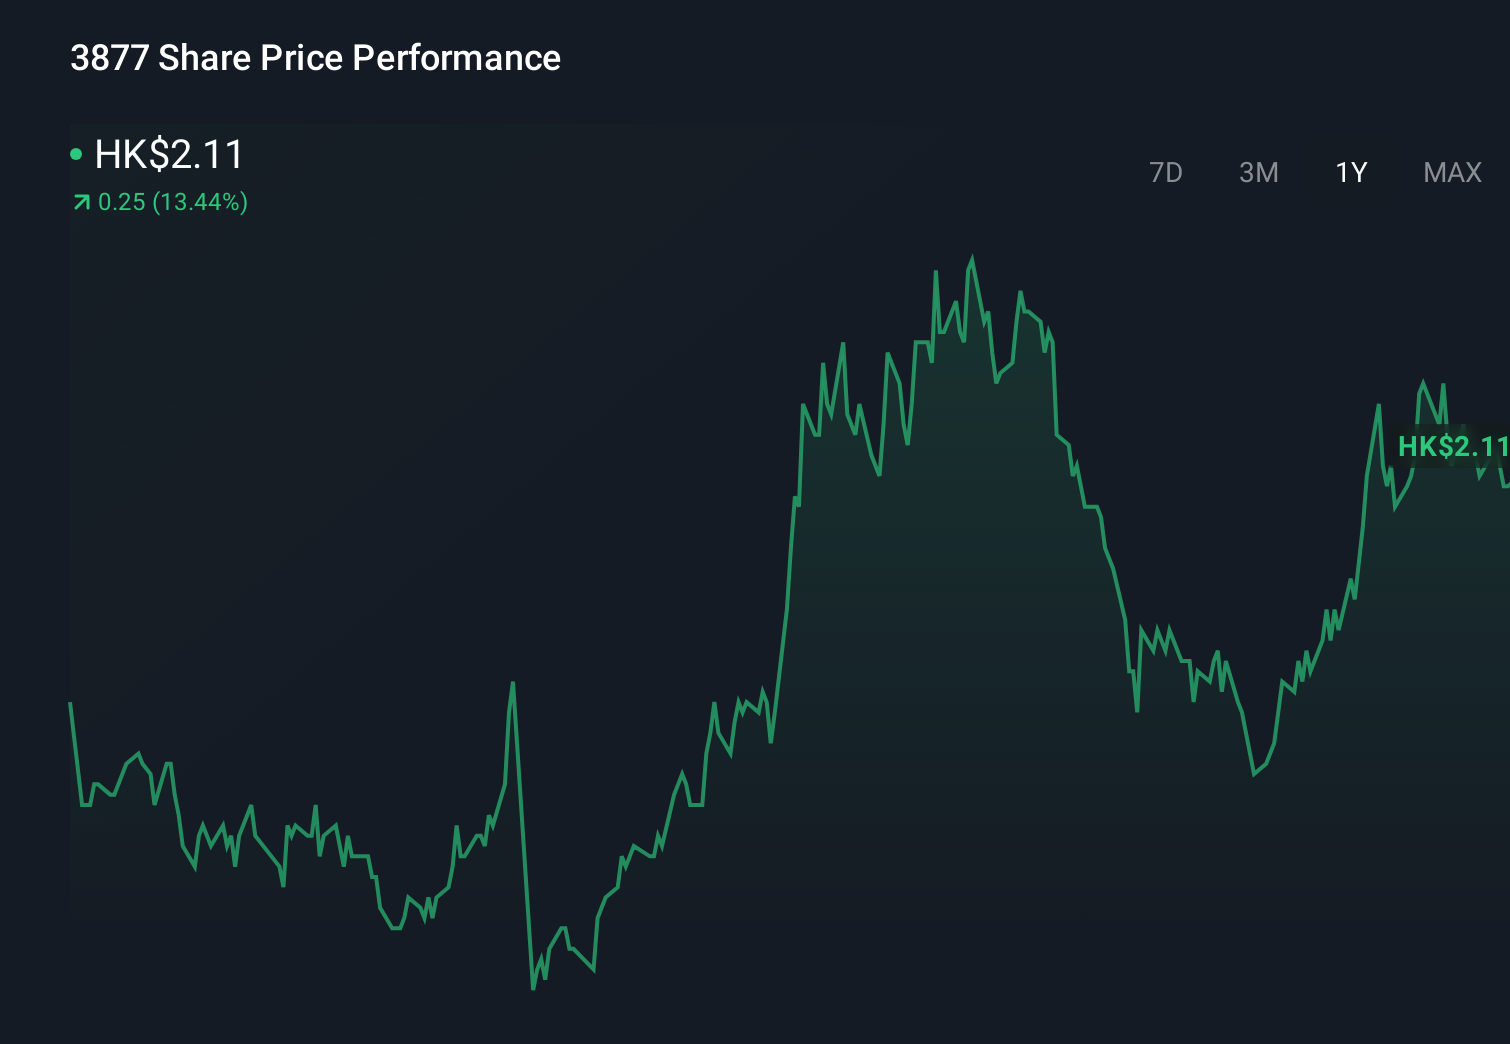
Task: Click the lowest trough of the chart
Action: 533,988
